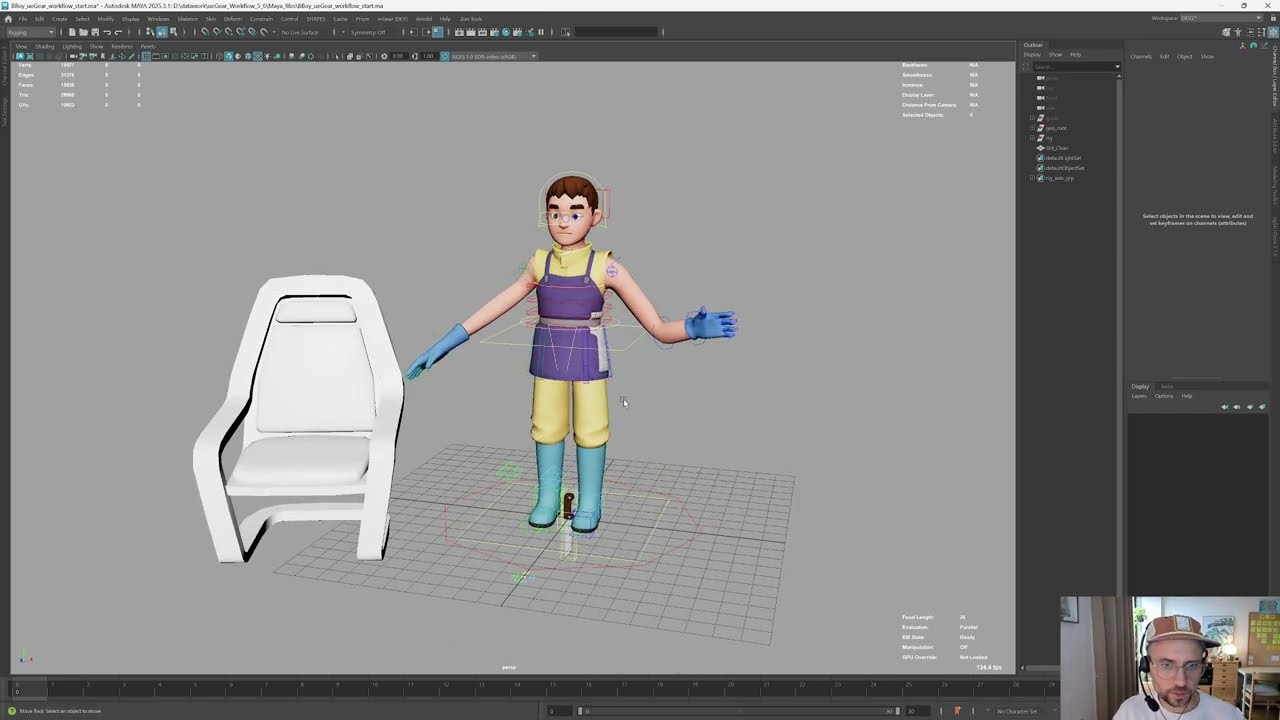1280x720 pixels.
Task: Click the pause icon in the top toolbar
Action: coord(541,32)
